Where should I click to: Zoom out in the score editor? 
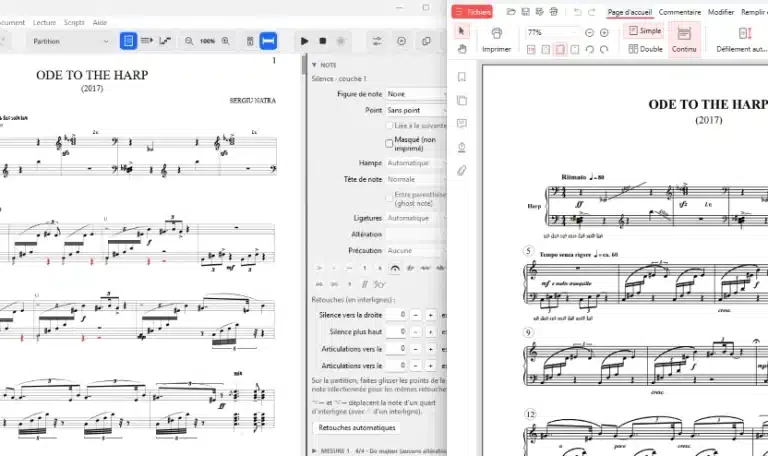pyautogui.click(x=189, y=41)
